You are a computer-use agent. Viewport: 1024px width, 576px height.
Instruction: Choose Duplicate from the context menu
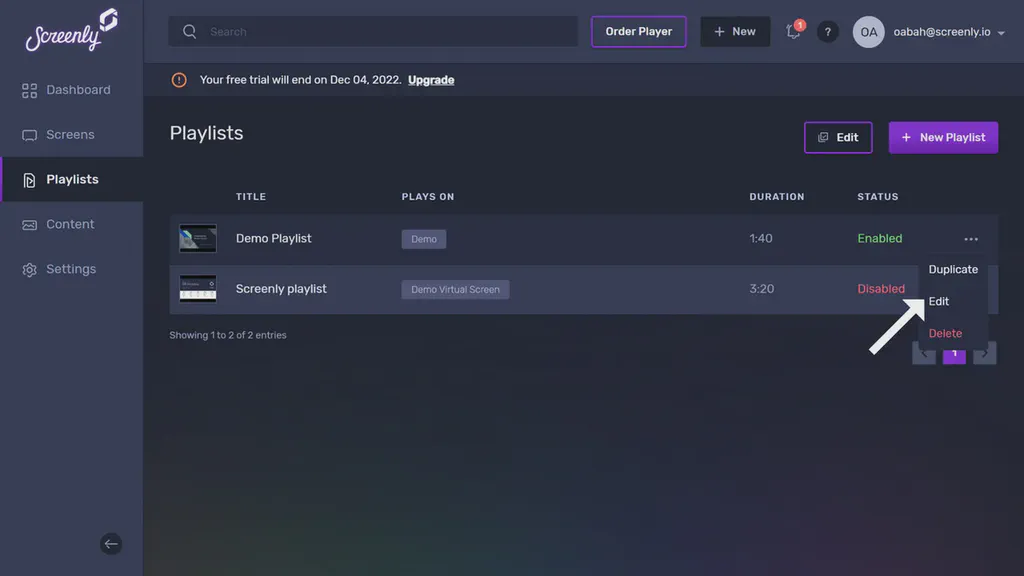click(x=953, y=269)
